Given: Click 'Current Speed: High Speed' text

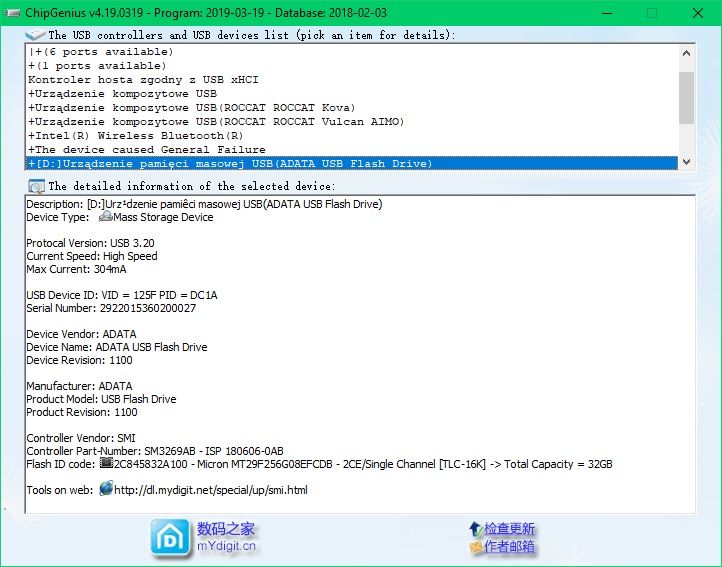Looking at the screenshot, I should (92, 256).
